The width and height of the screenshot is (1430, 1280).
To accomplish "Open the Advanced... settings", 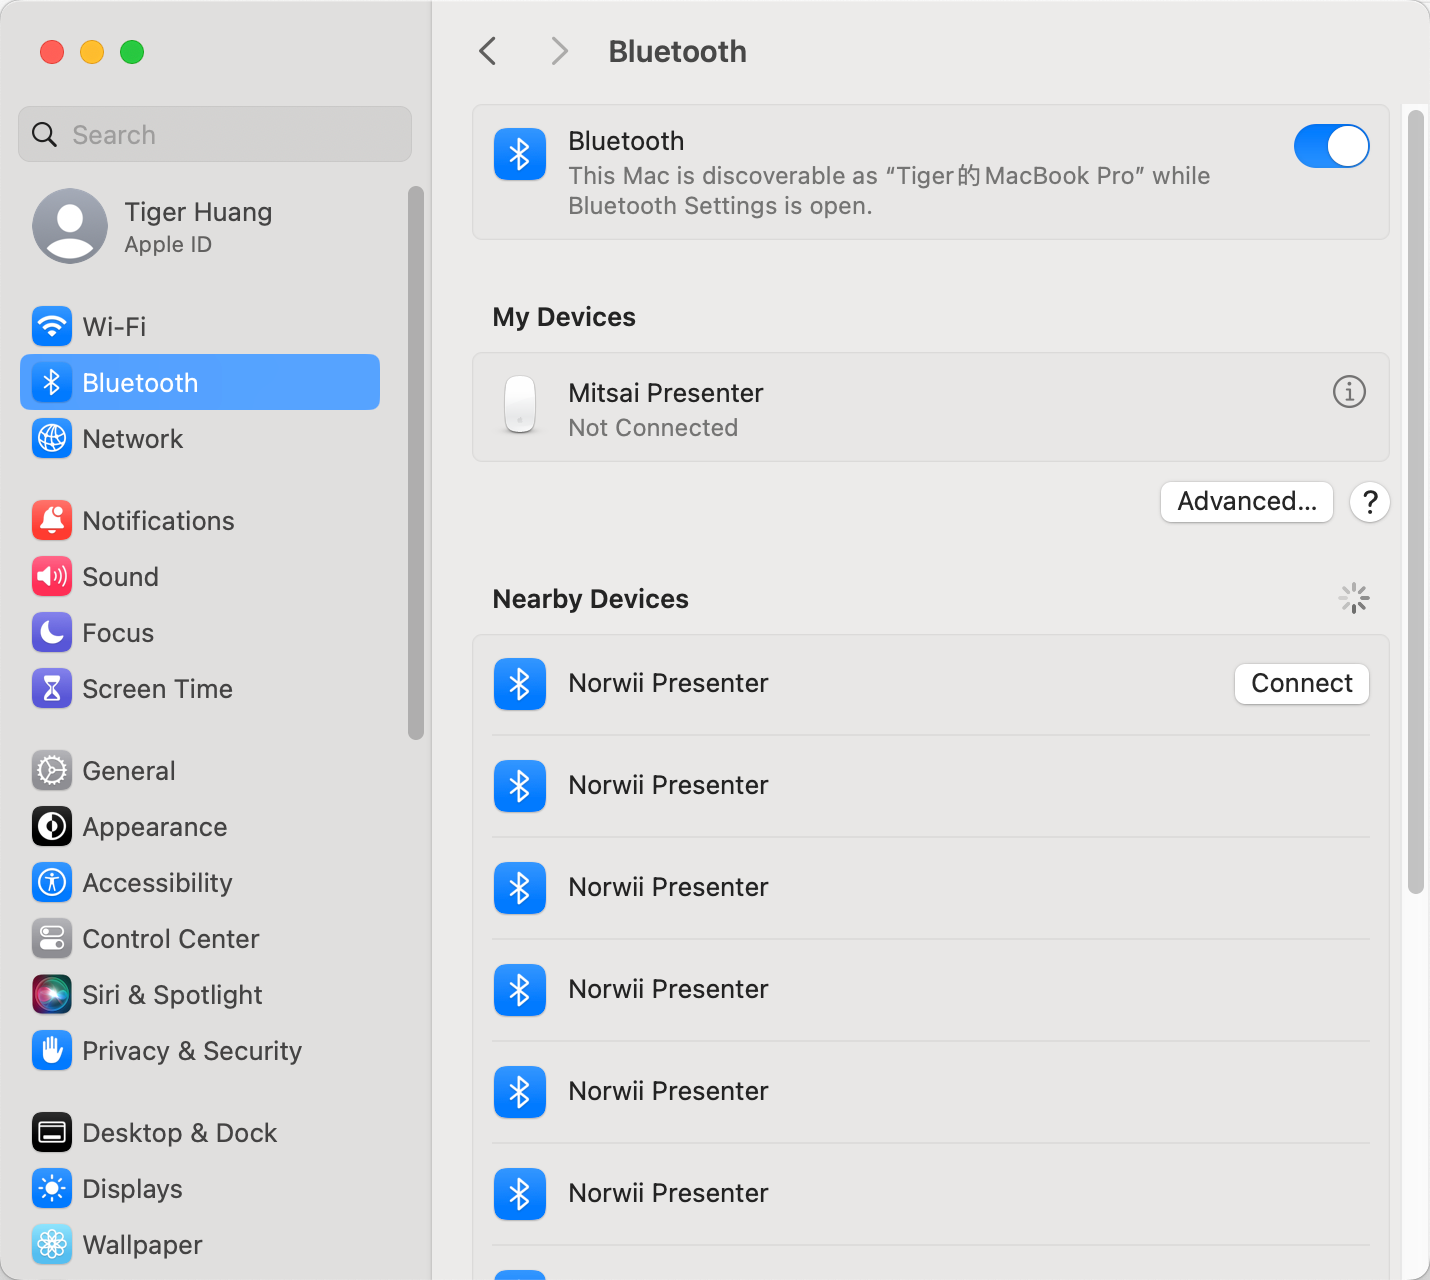I will 1247,501.
